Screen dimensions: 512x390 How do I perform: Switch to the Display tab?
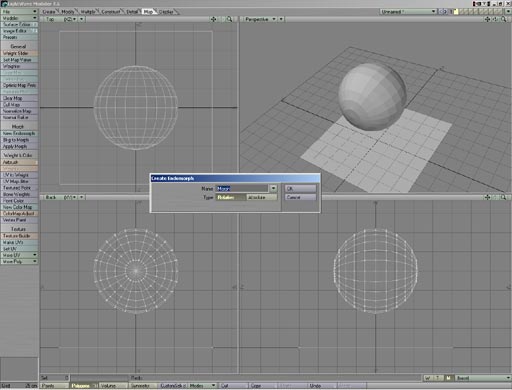pos(166,12)
